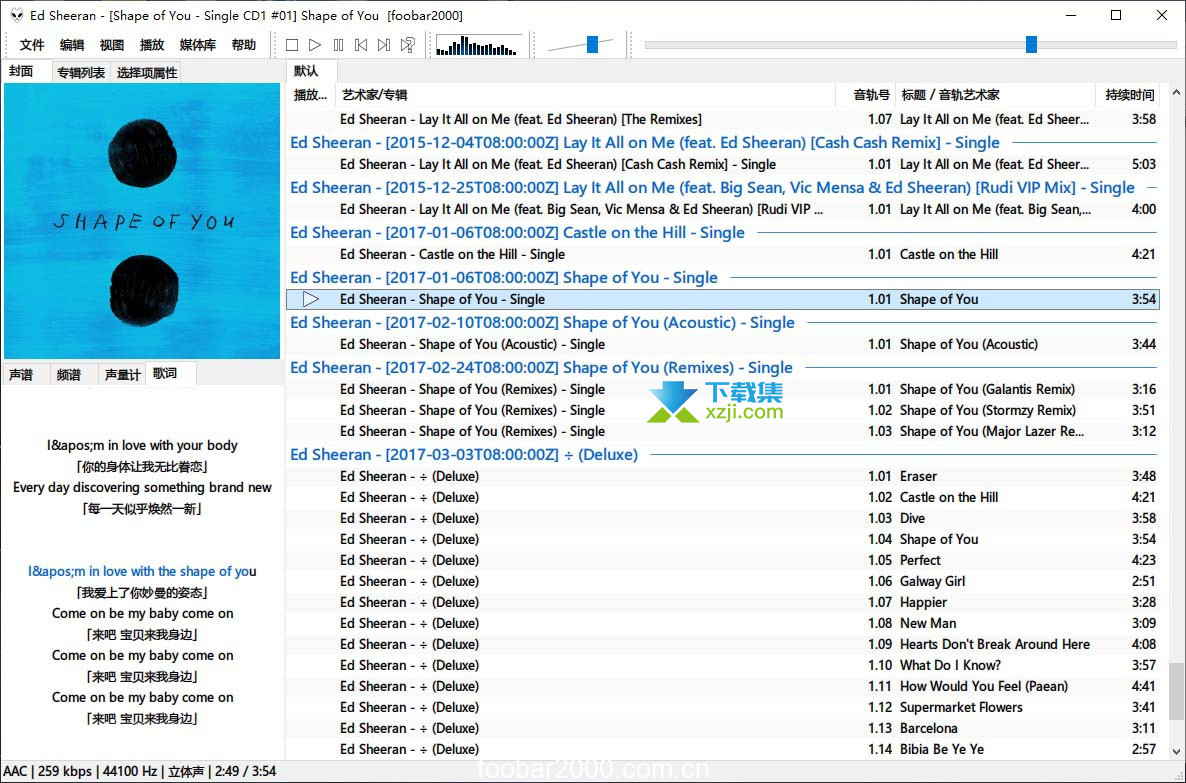This screenshot has width=1186, height=783.
Task: Select the row with duration 5:03
Action: pyautogui.click(x=722, y=164)
